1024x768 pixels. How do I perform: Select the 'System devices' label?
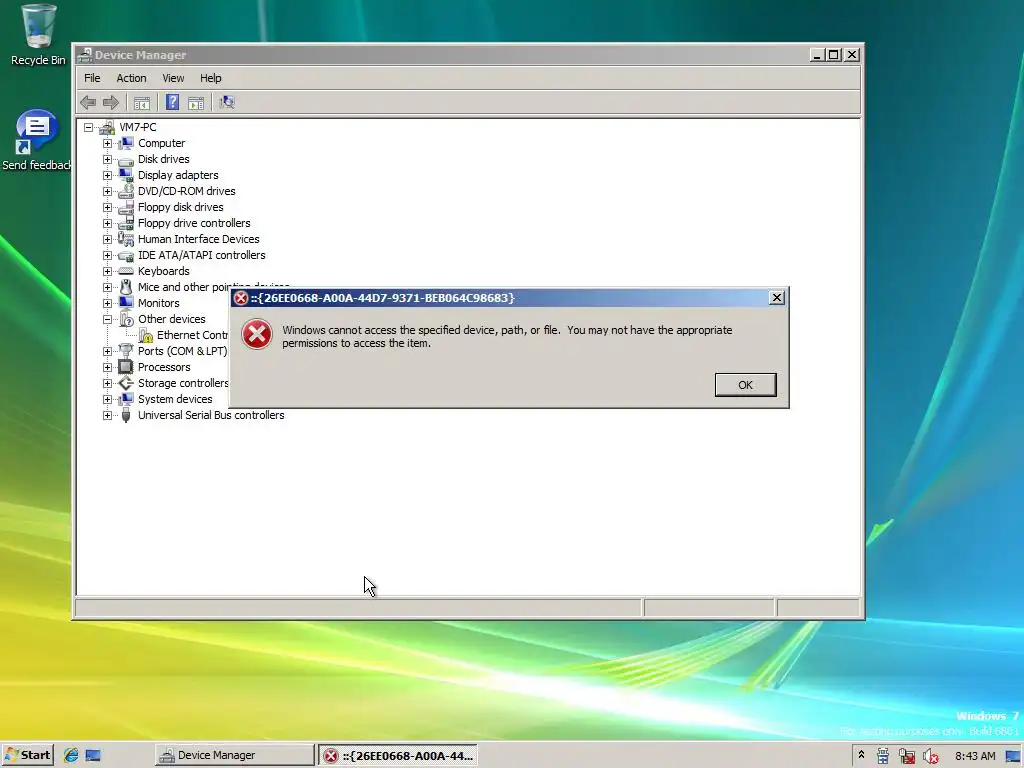pos(175,399)
